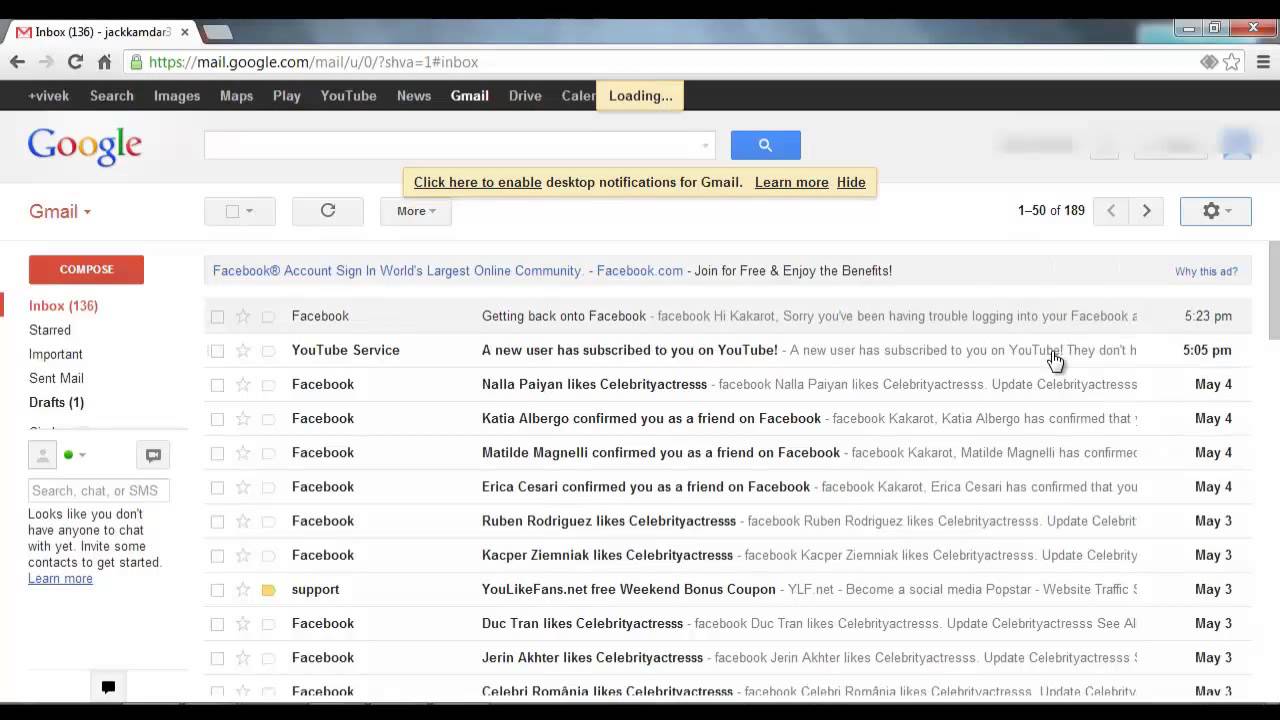The height and width of the screenshot is (720, 1280).
Task: Open the Chrome menu icon
Action: click(1263, 62)
